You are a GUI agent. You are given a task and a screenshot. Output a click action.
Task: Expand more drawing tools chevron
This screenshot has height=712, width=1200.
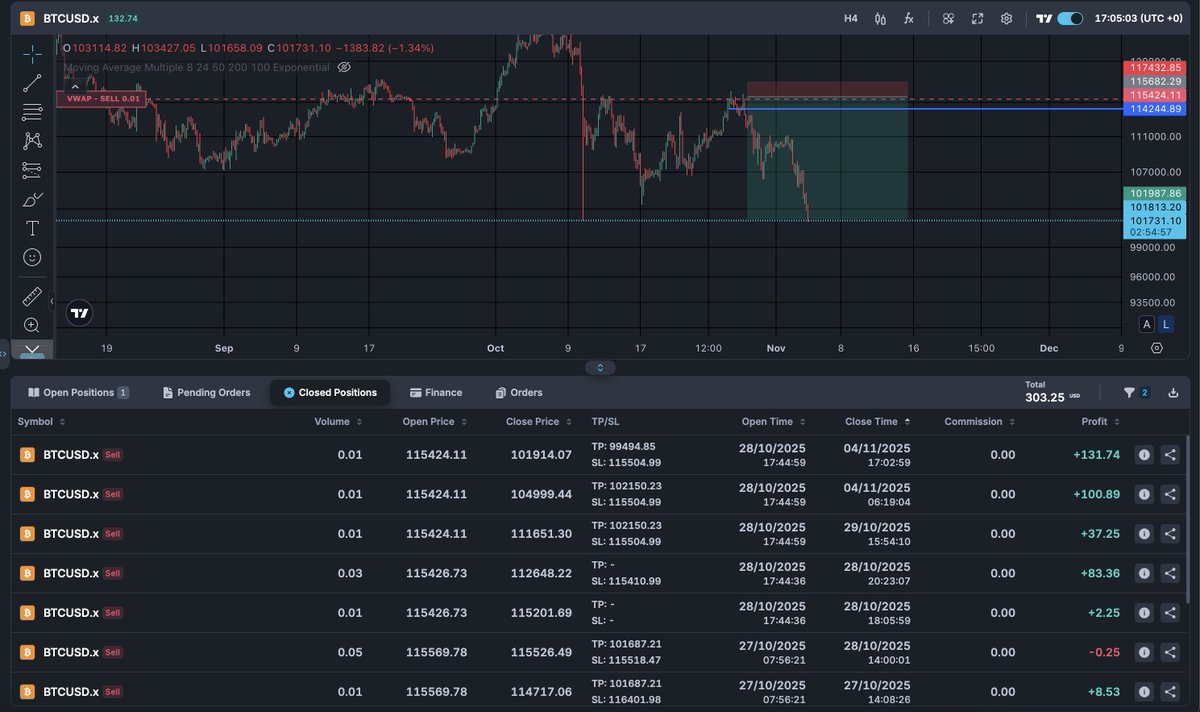[32, 350]
